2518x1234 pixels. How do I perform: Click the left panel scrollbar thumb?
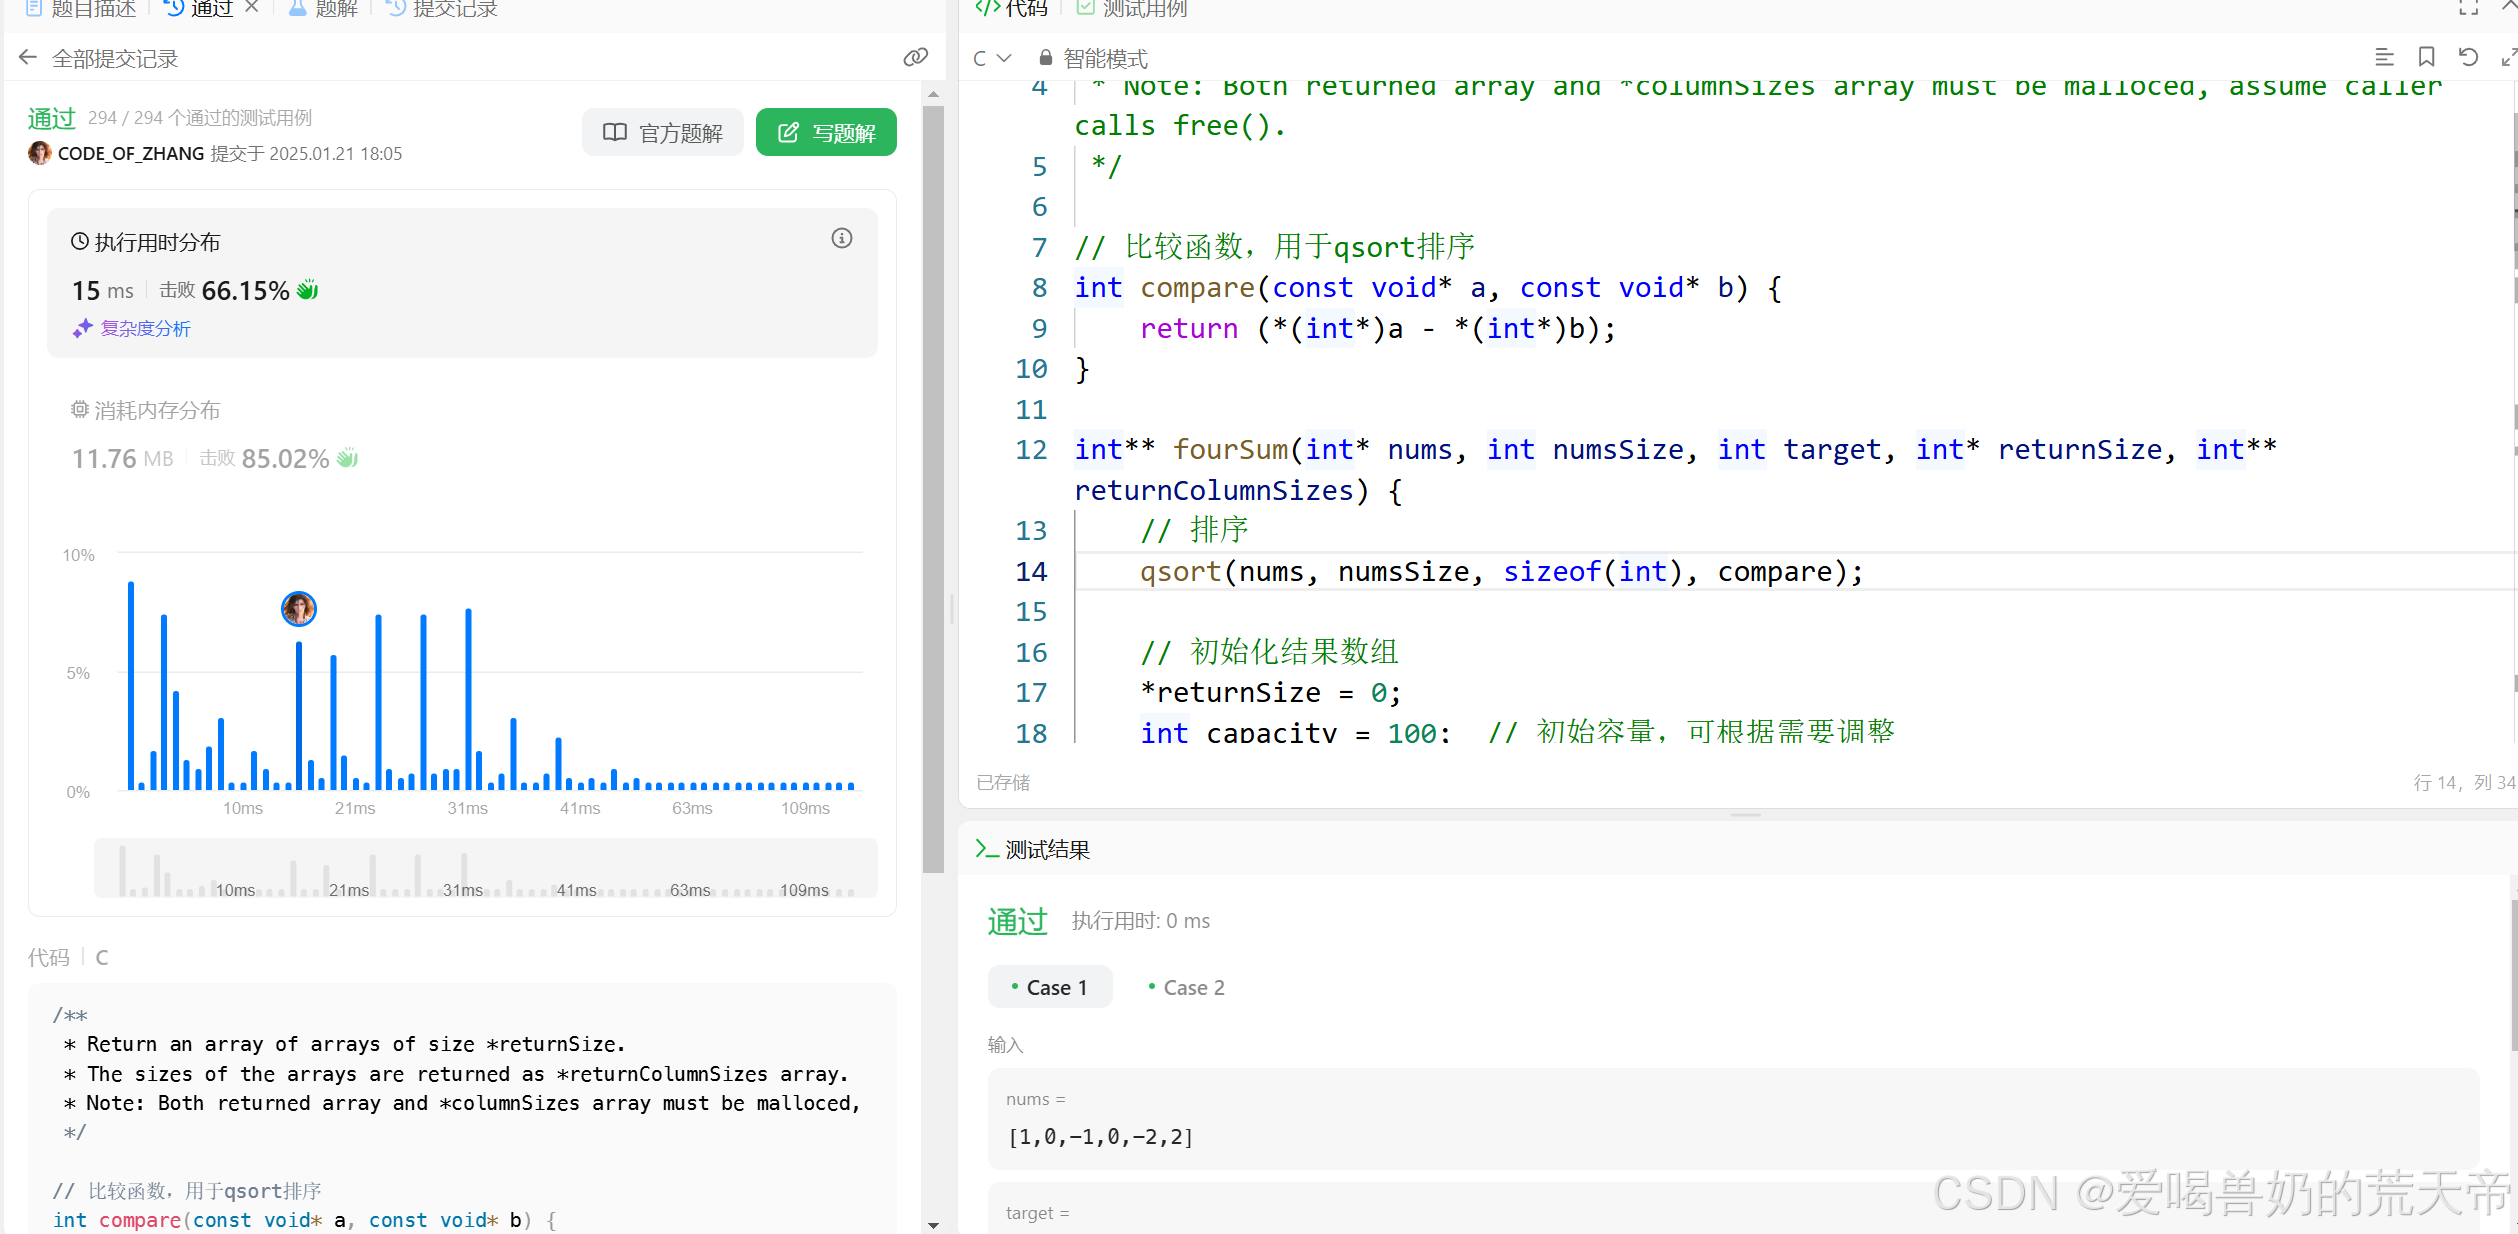pos(933,488)
